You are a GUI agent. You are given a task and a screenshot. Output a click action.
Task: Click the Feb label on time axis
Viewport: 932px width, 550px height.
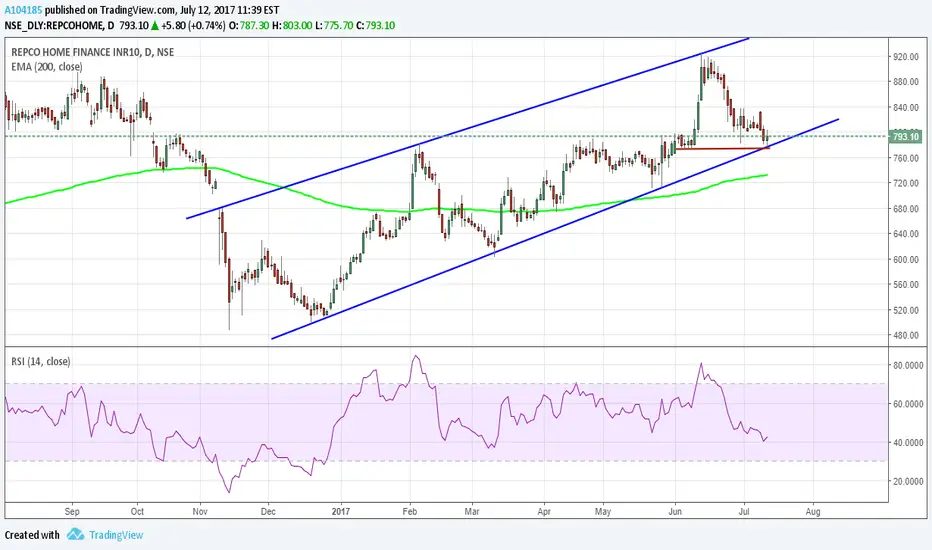click(410, 511)
